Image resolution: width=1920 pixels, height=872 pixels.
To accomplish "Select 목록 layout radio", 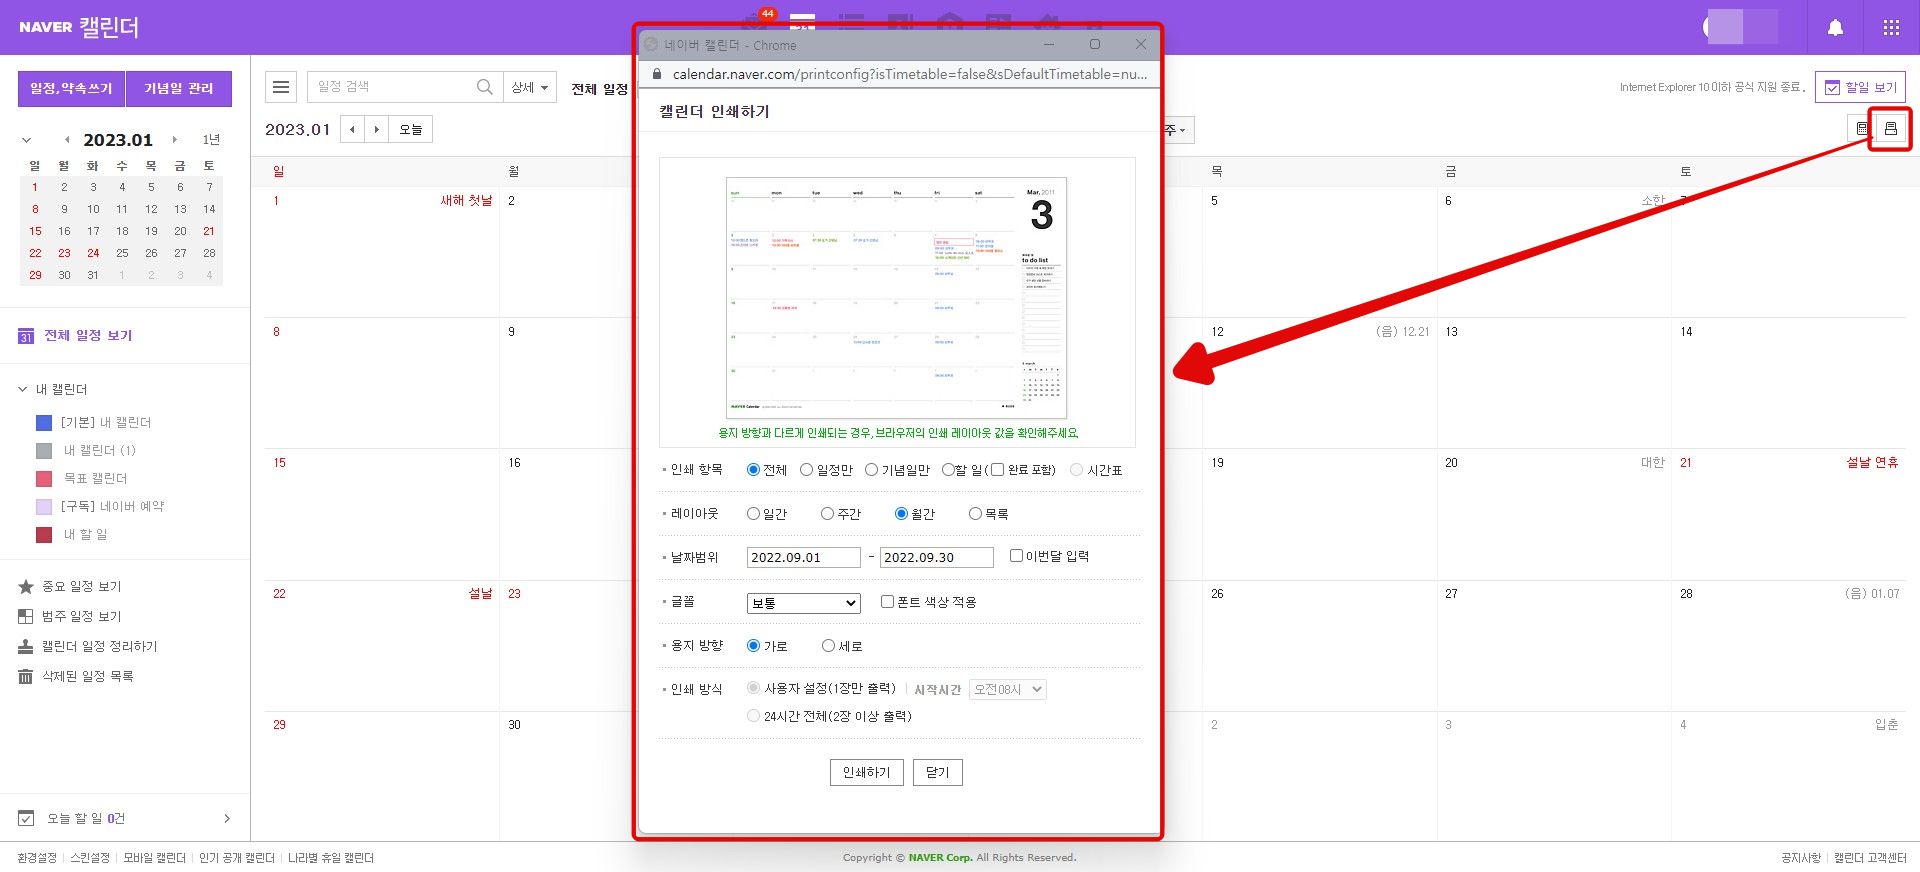I will point(975,514).
